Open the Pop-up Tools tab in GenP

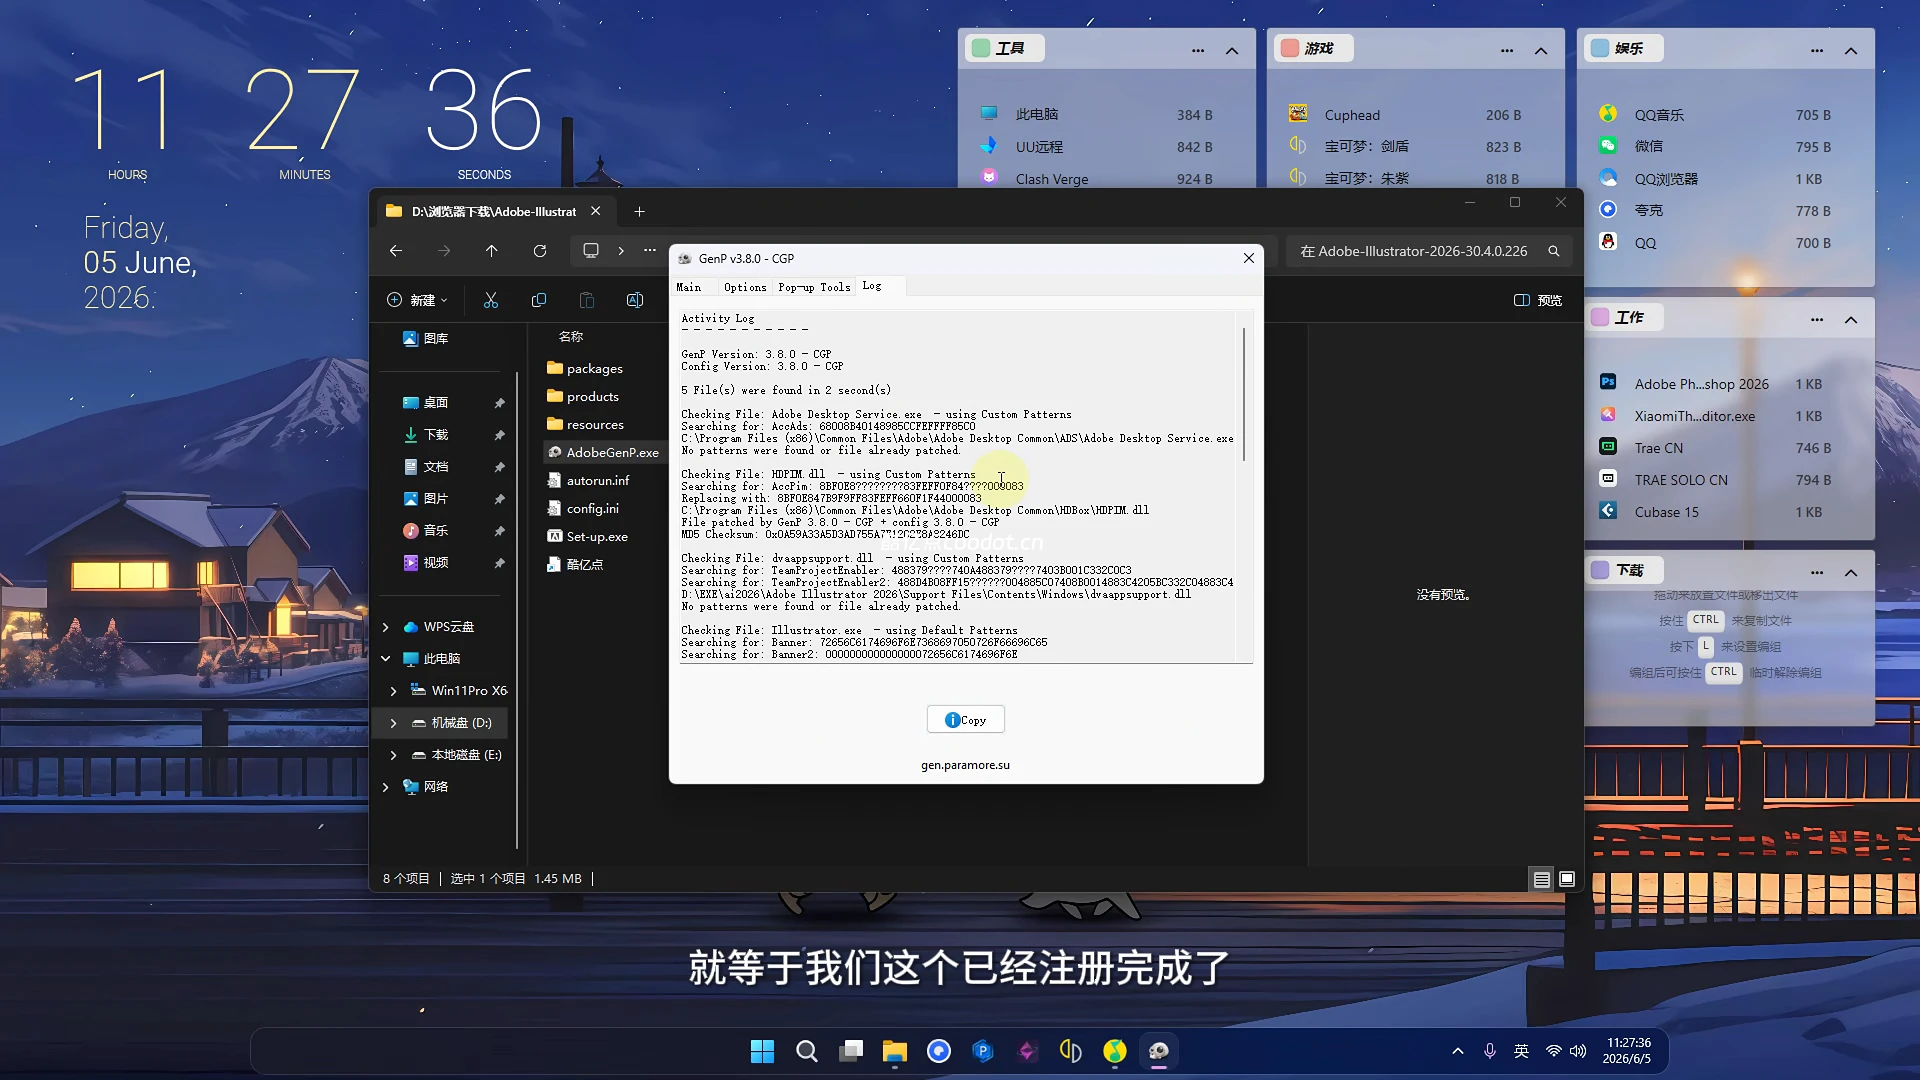tap(814, 287)
